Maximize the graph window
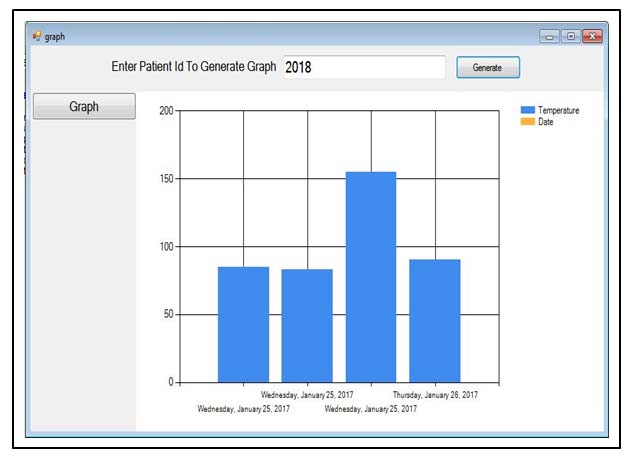 coord(571,36)
